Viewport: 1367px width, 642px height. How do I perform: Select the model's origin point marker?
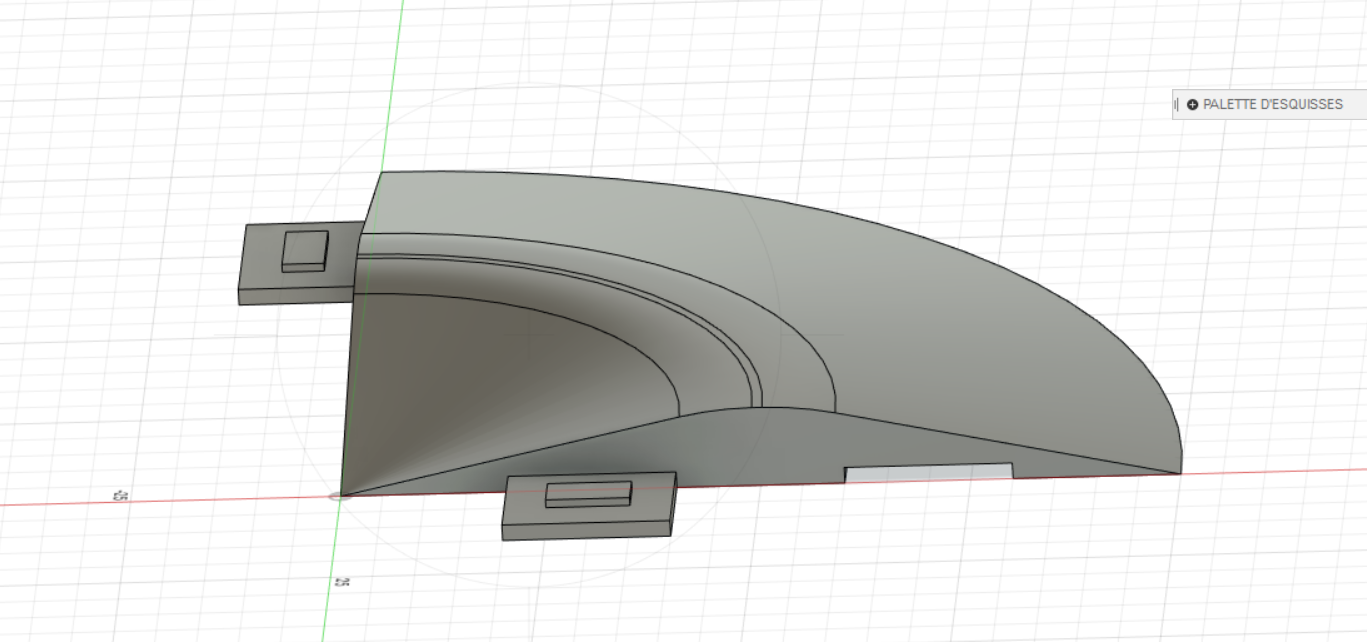tap(340, 496)
